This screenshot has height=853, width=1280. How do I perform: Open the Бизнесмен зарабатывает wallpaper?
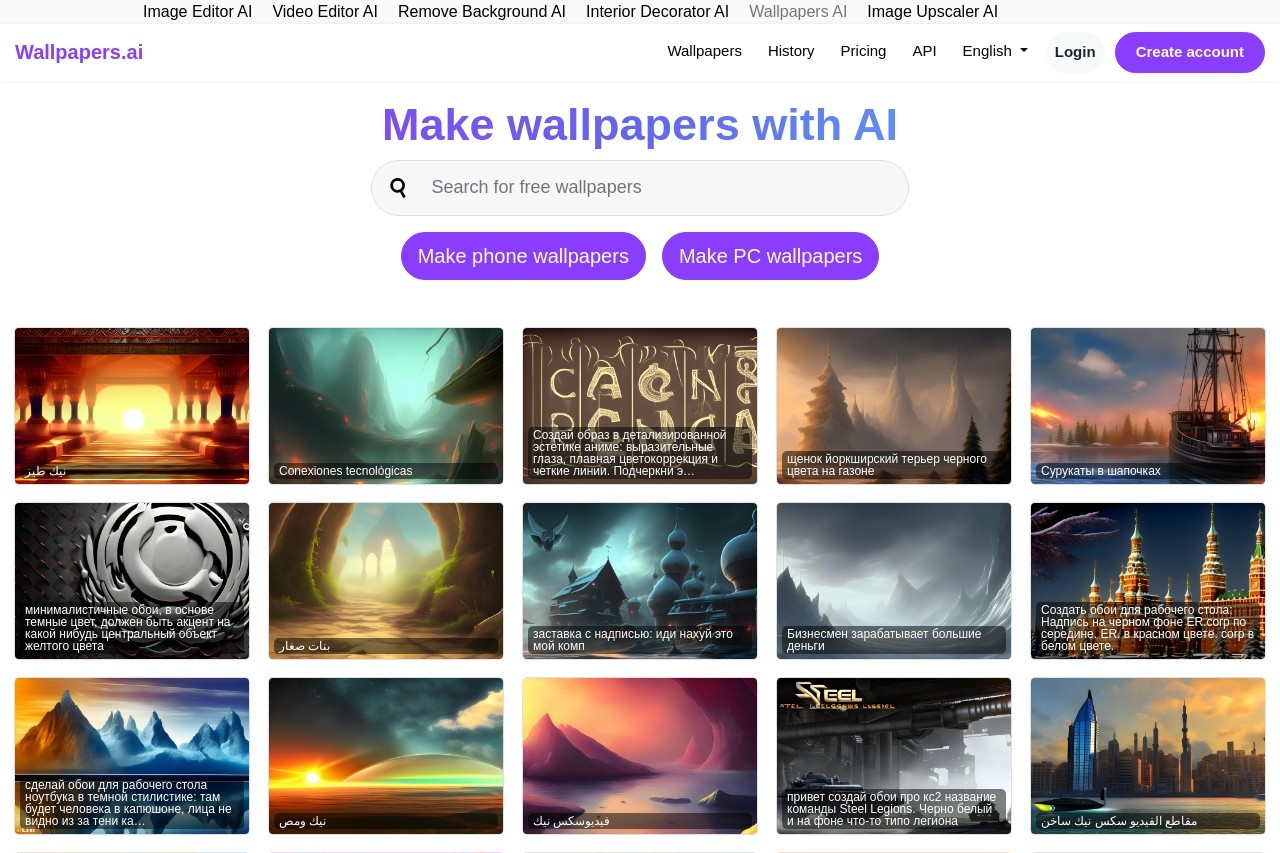coord(894,581)
